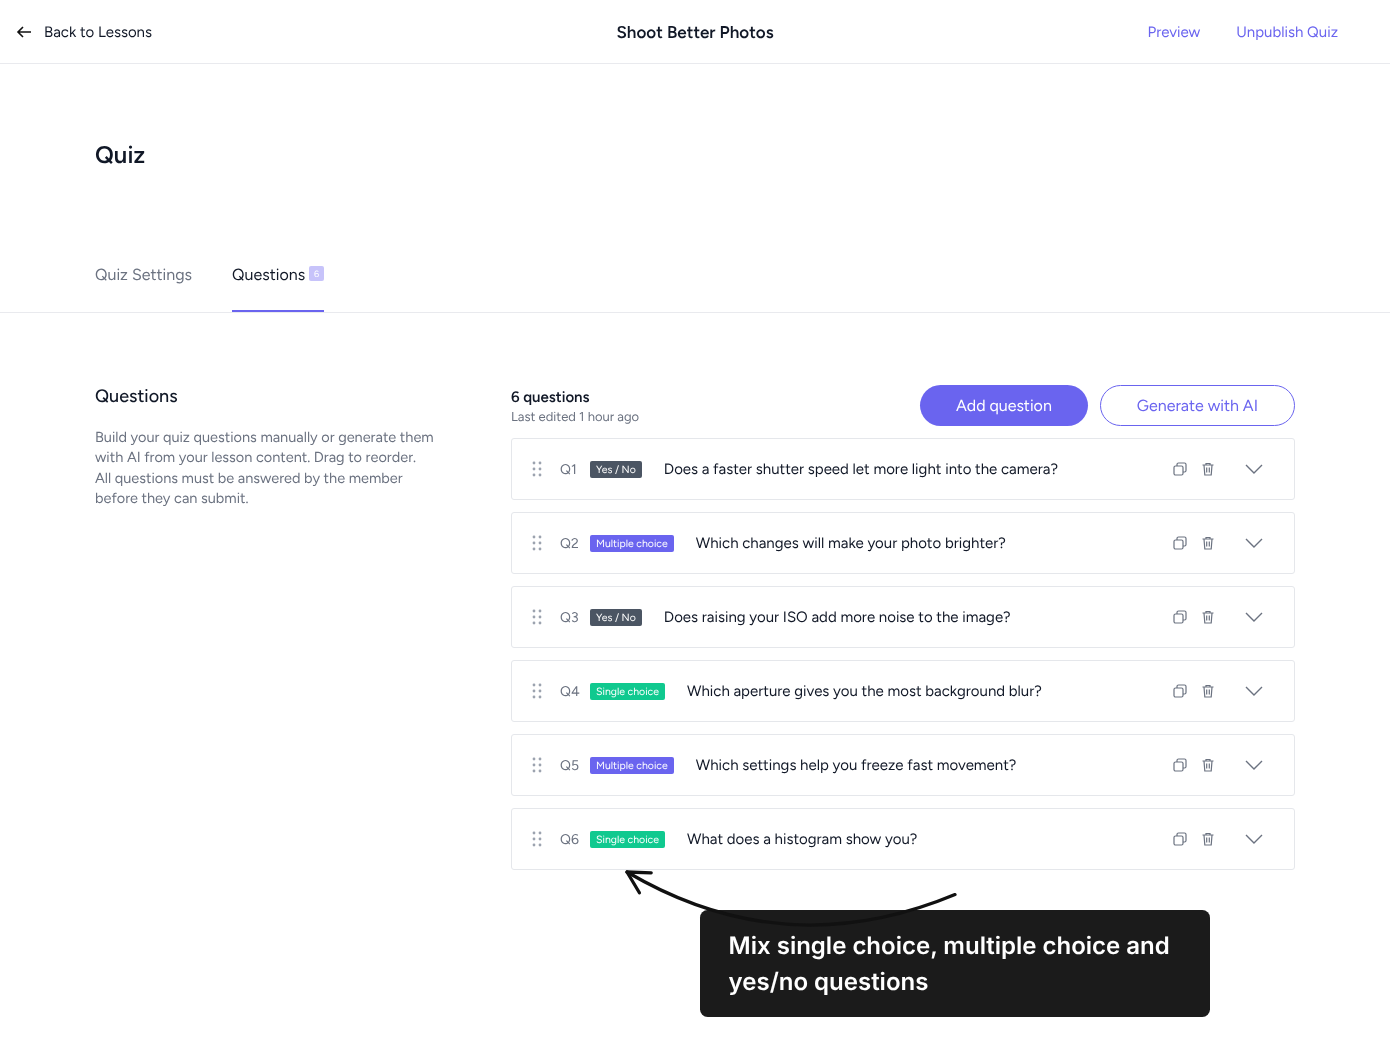Viewport: 1390px width, 1040px height.
Task: Click question text 'What does a histogram show you?'
Action: point(802,839)
